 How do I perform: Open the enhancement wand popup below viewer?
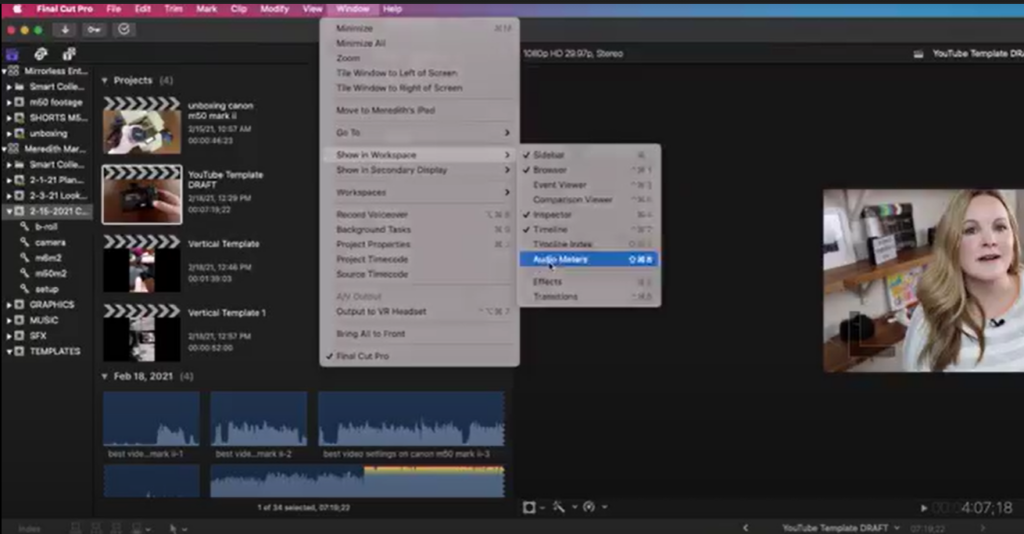point(565,507)
